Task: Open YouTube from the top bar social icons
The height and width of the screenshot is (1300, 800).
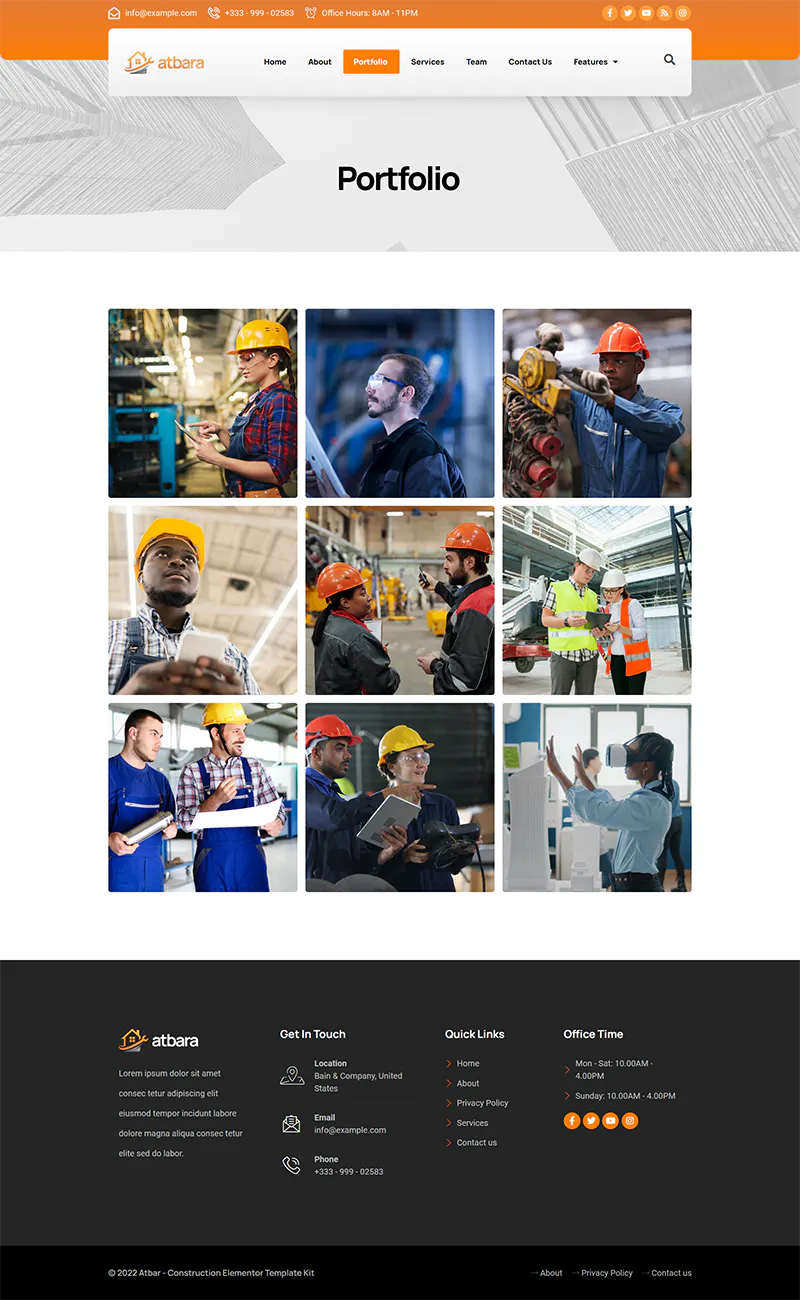Action: coord(646,13)
